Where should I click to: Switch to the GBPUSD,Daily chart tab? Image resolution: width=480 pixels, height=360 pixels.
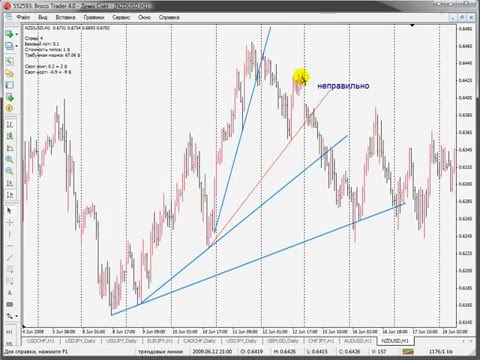pos(283,341)
